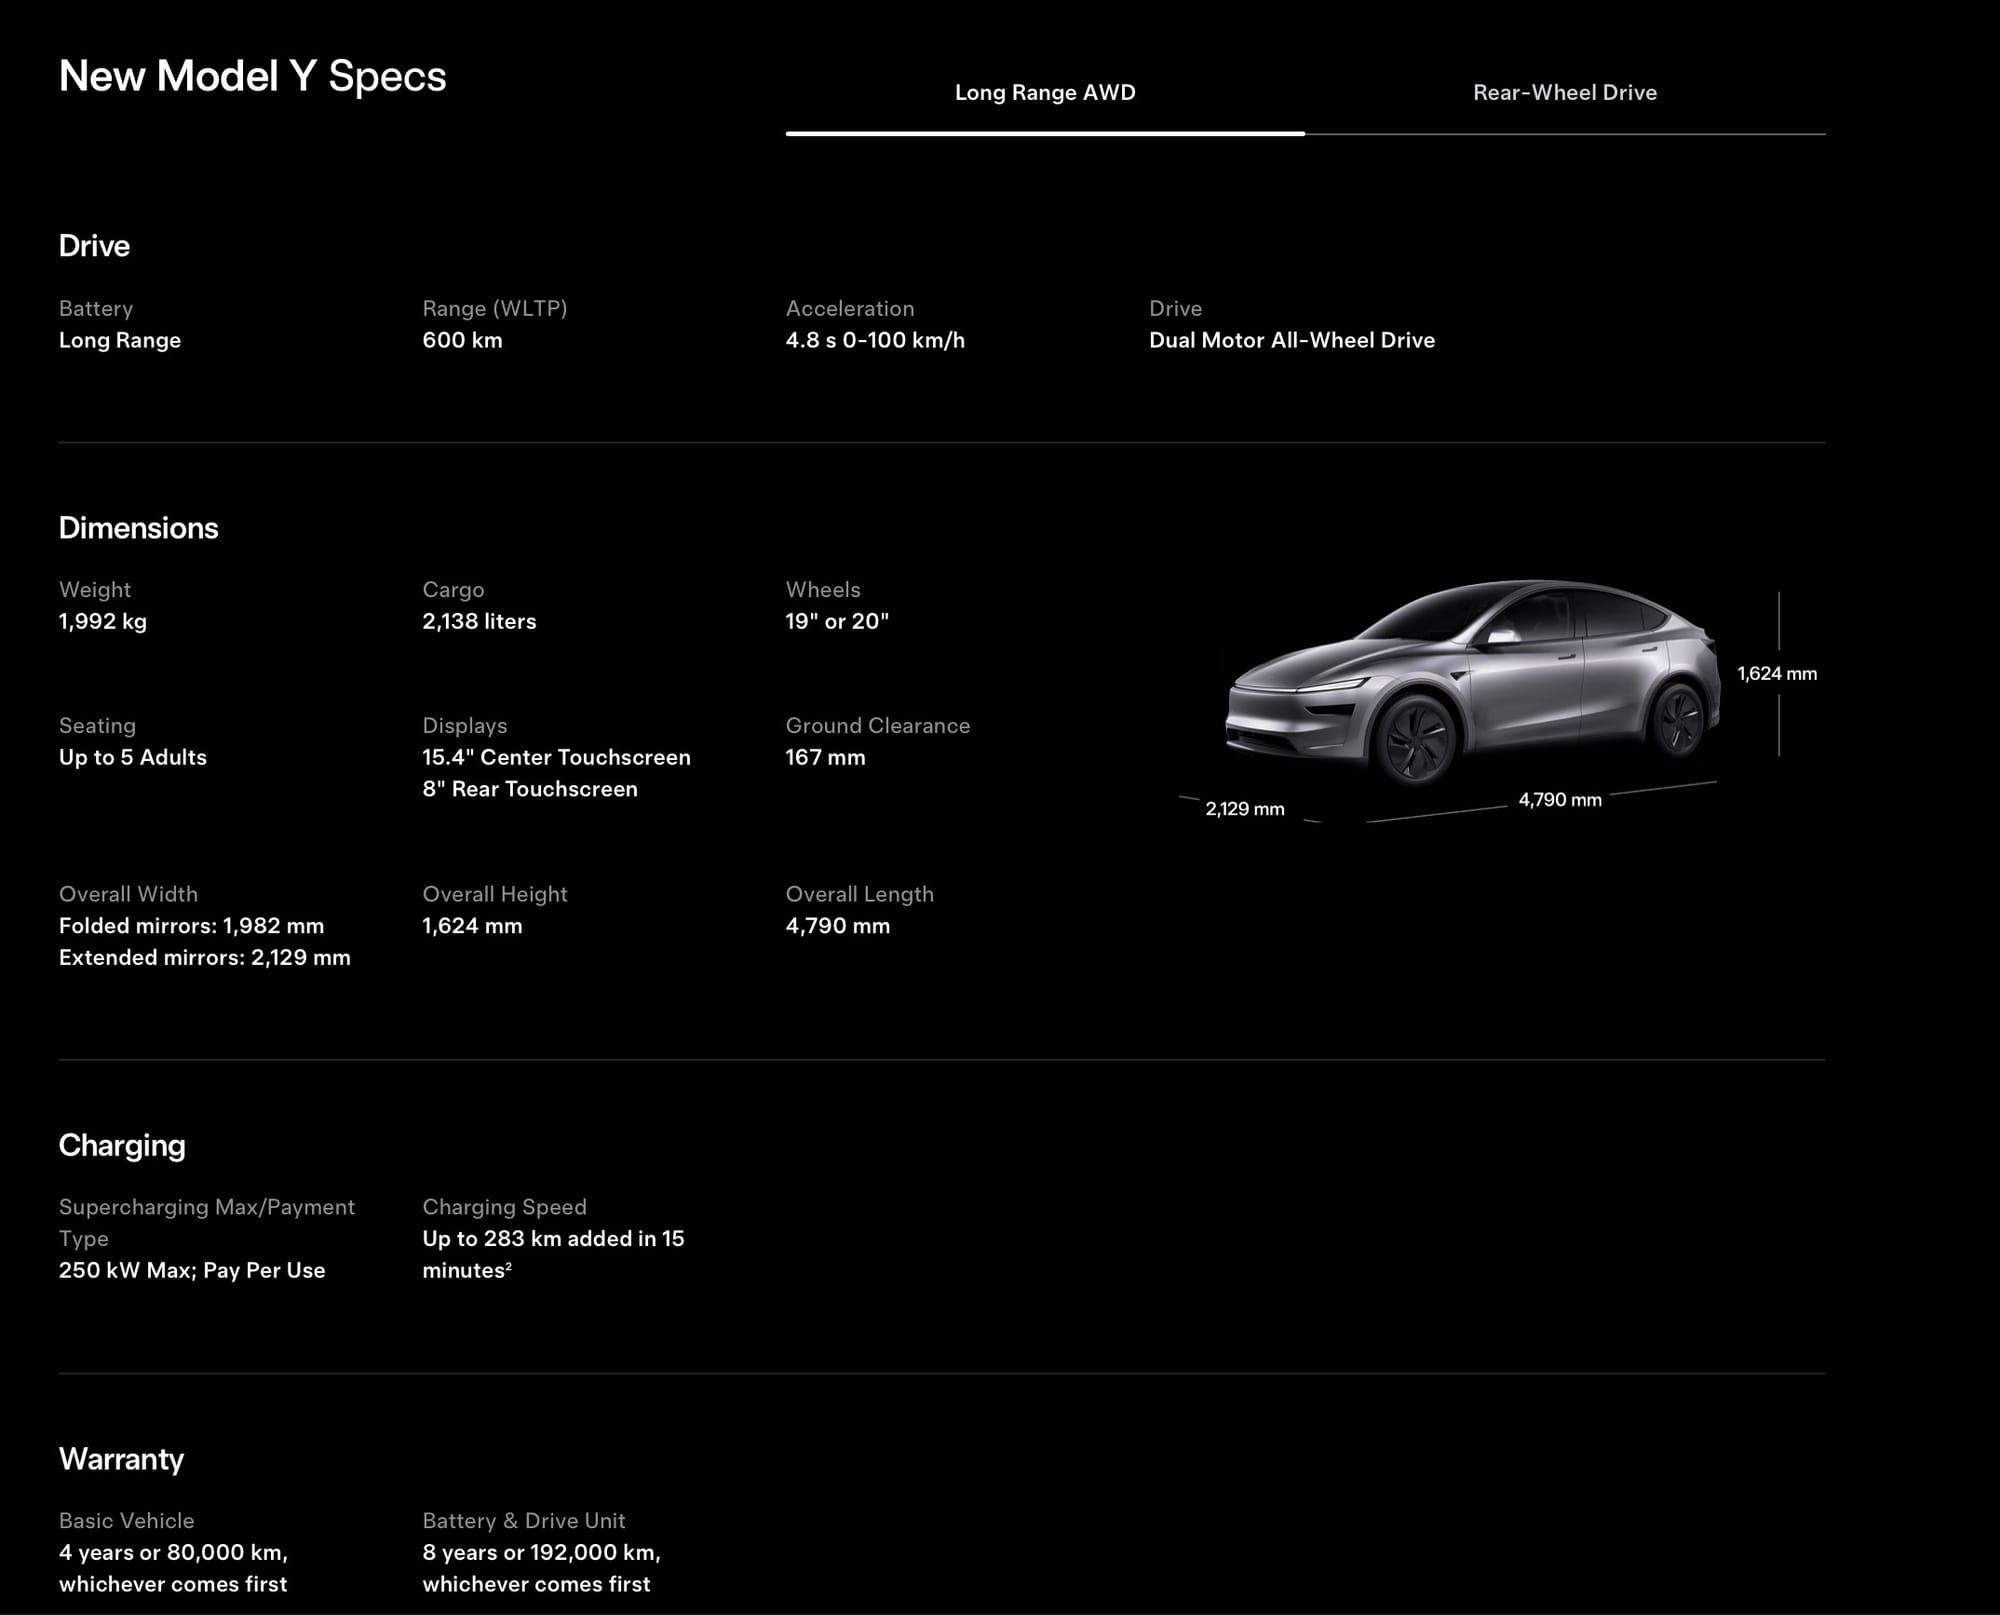This screenshot has width=2000, height=1615.
Task: Click the New Model Y Specs heading
Action: click(252, 77)
